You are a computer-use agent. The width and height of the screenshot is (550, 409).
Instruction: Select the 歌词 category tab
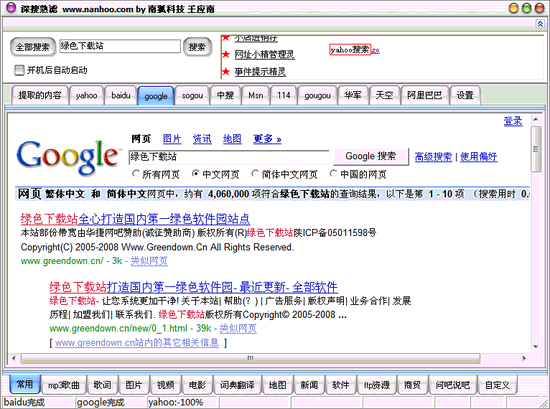(x=102, y=385)
